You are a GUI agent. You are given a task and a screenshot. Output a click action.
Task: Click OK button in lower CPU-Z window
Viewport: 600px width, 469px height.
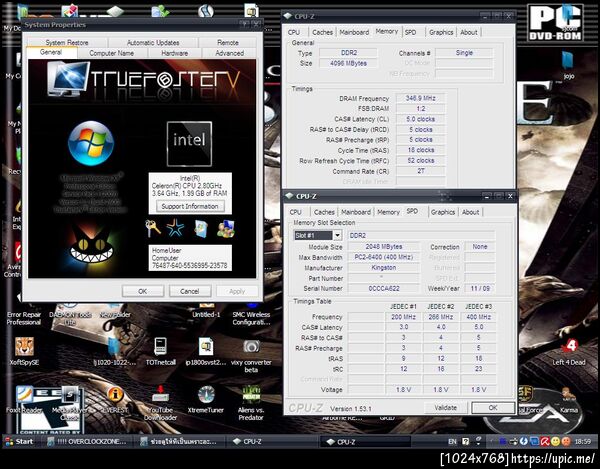pyautogui.click(x=493, y=407)
